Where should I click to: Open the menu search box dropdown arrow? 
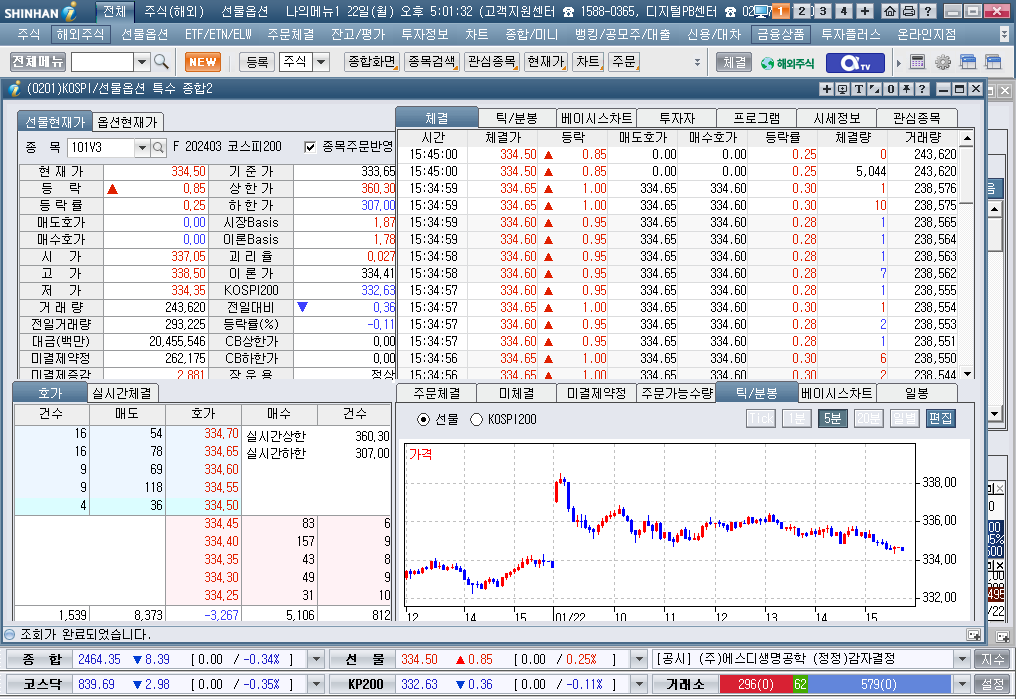142,62
